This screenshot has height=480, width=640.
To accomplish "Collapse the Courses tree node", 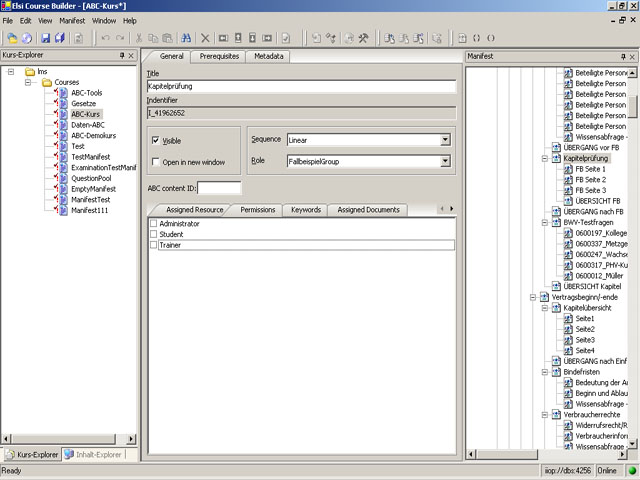I will (x=28, y=82).
